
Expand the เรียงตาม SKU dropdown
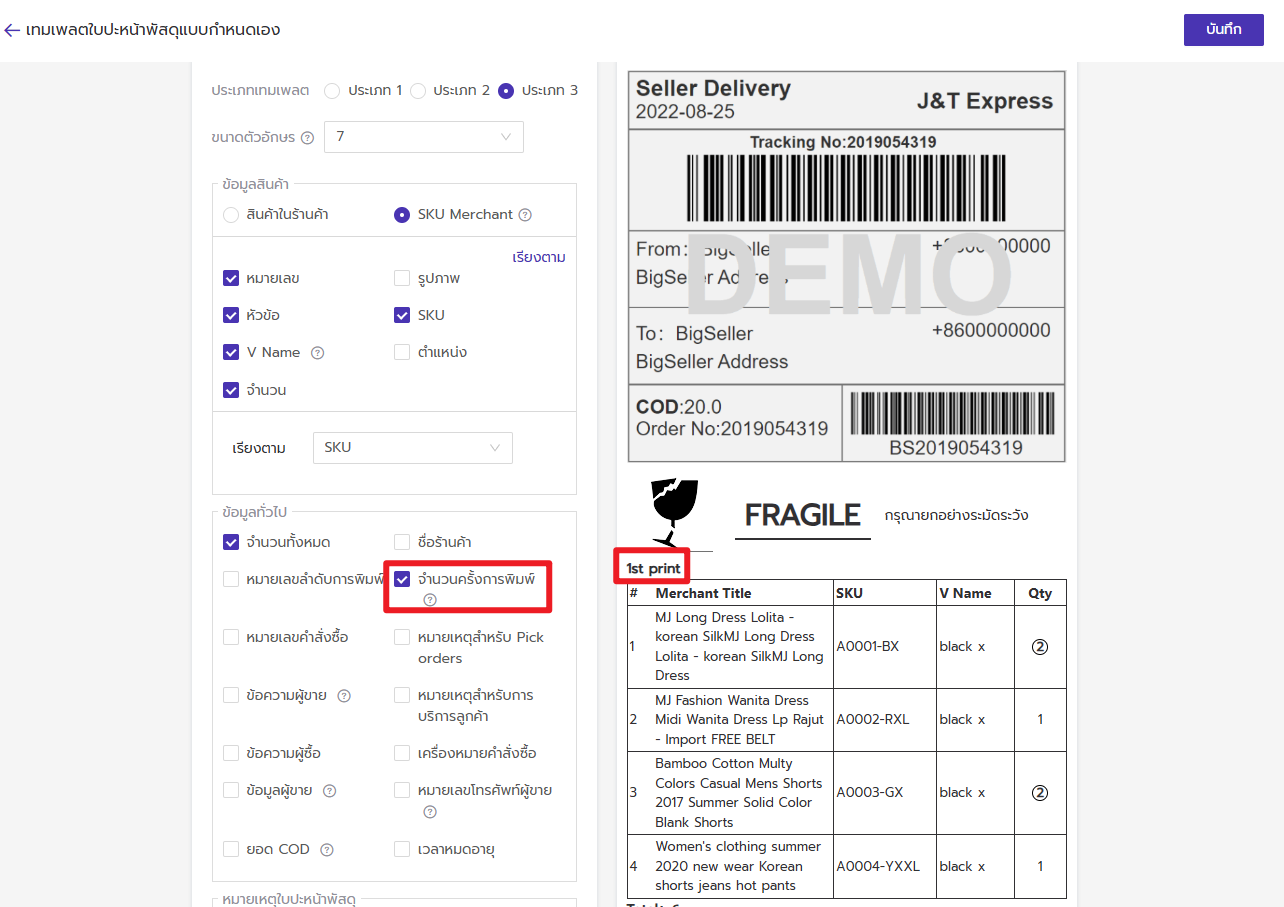click(x=412, y=448)
